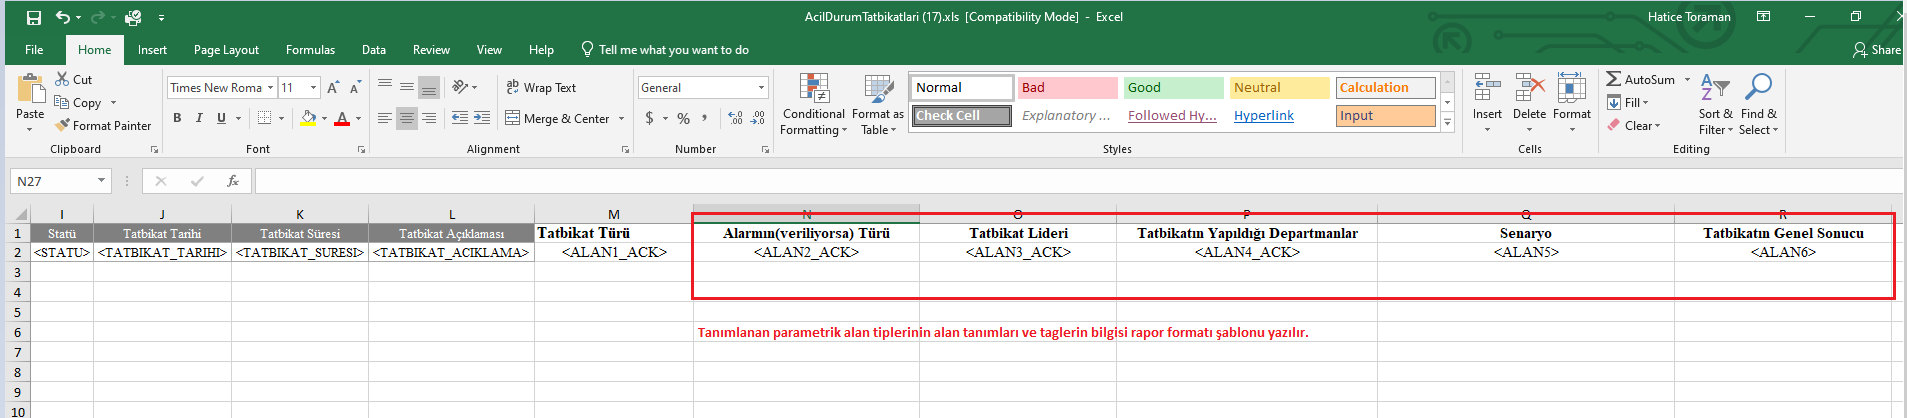Toggle Bold formatting
This screenshot has height=418, width=1907.
pos(177,118)
